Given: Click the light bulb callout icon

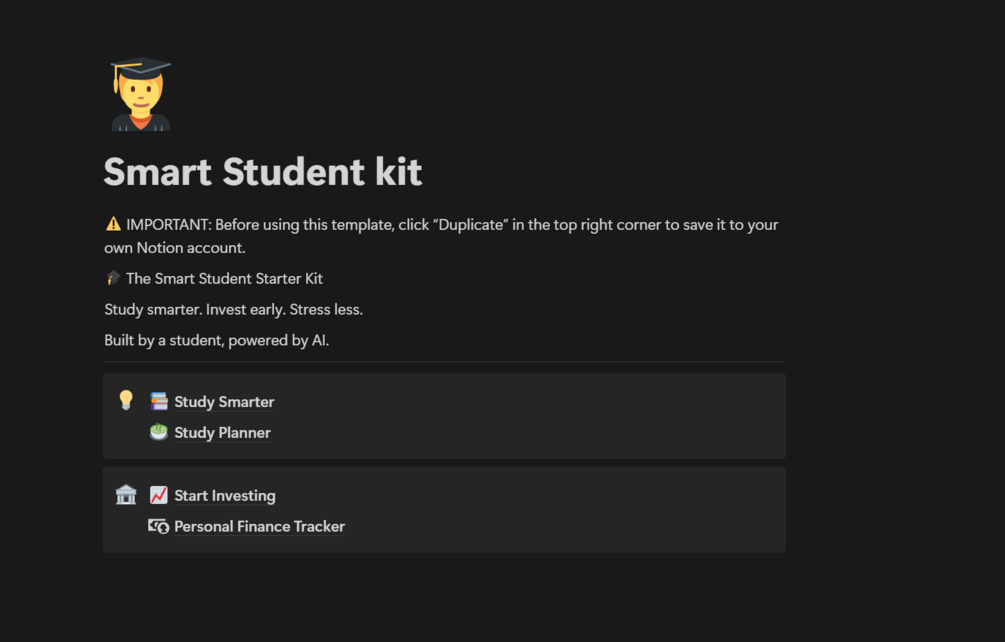Looking at the screenshot, I should (126, 400).
